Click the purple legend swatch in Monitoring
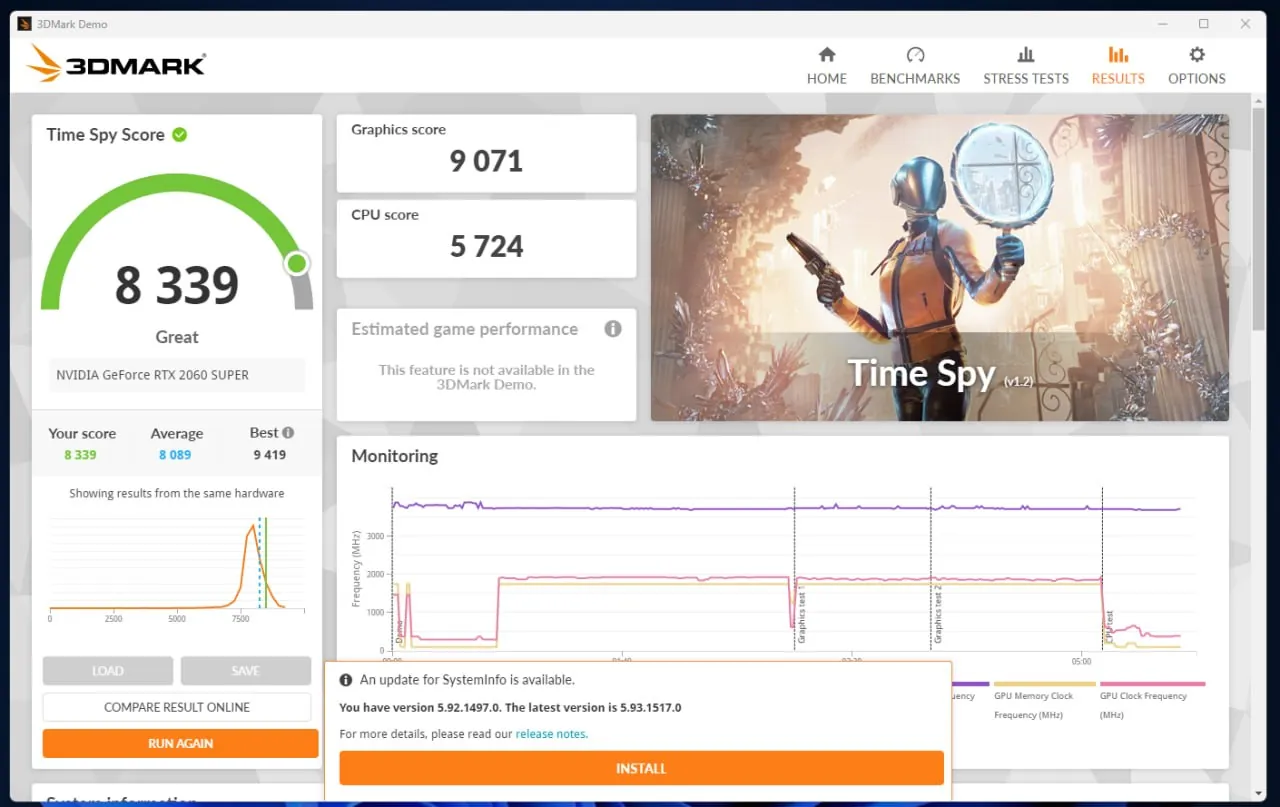Image resolution: width=1280 pixels, height=807 pixels. (x=970, y=684)
